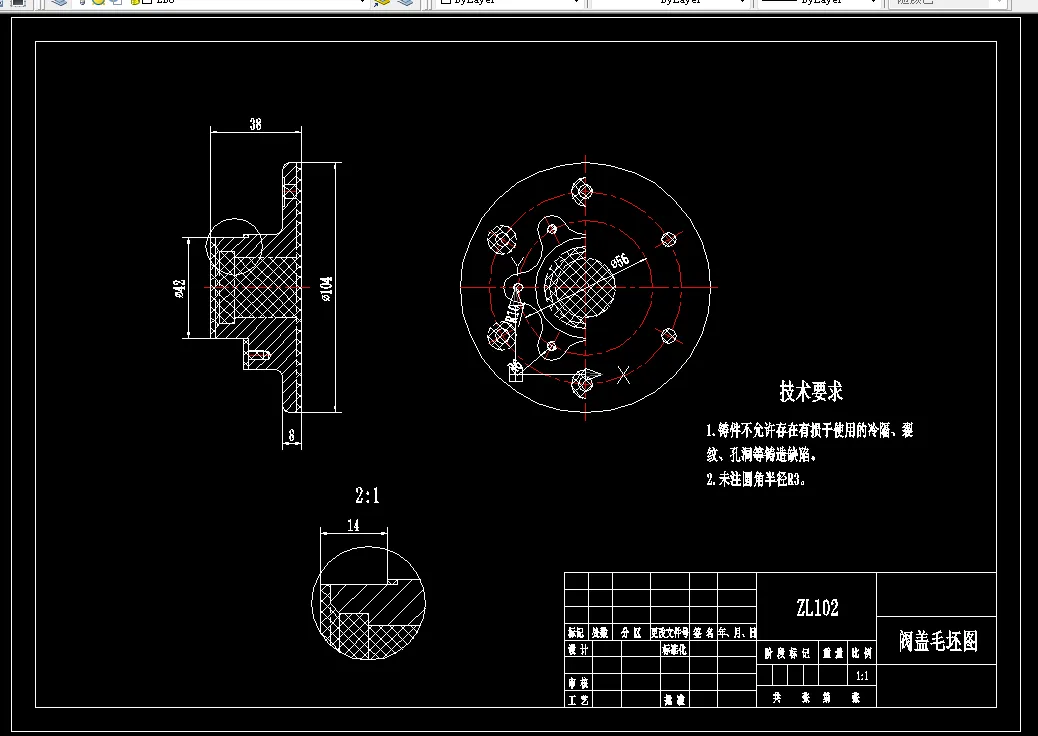
Task: Click the 阶段标记 title block cell
Action: (787, 653)
